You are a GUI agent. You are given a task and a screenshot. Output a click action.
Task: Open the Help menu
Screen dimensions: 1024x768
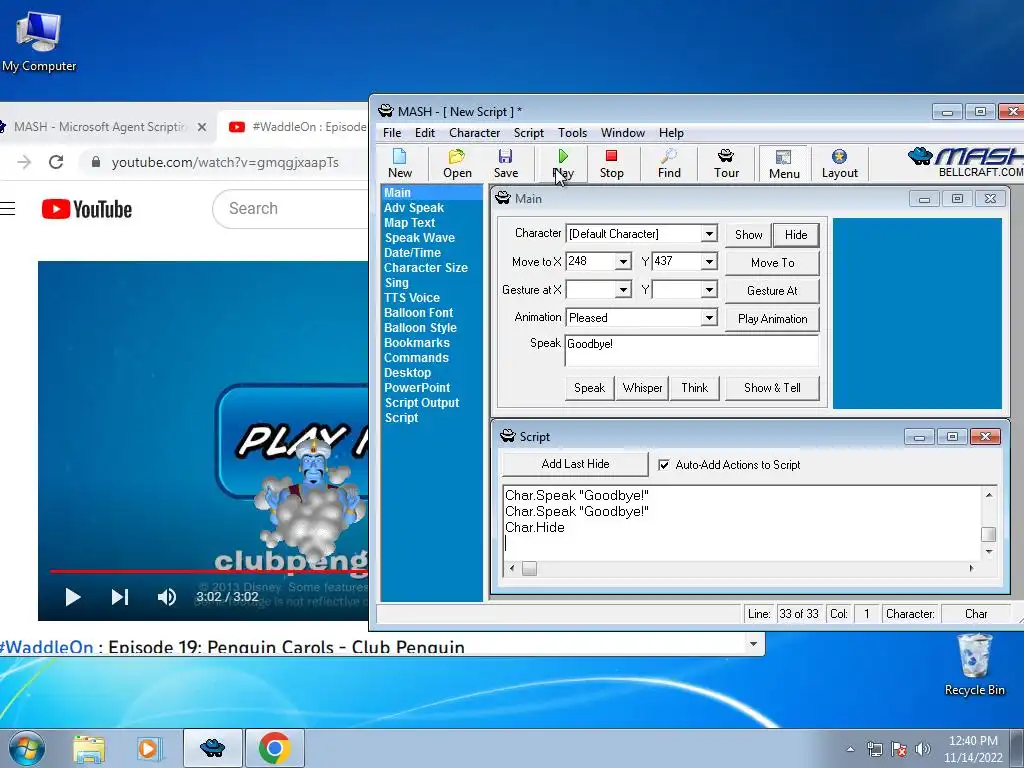pyautogui.click(x=671, y=133)
